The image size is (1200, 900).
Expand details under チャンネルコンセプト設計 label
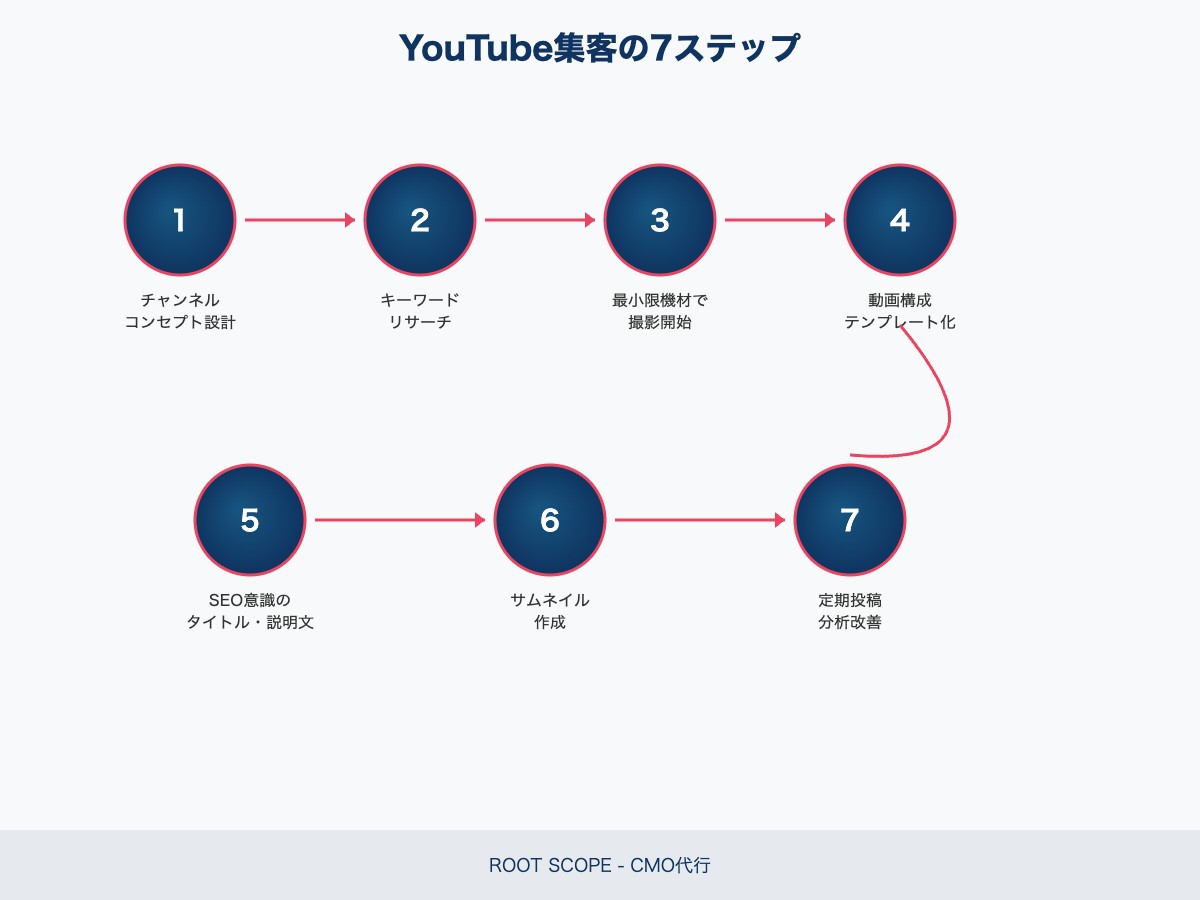179,311
